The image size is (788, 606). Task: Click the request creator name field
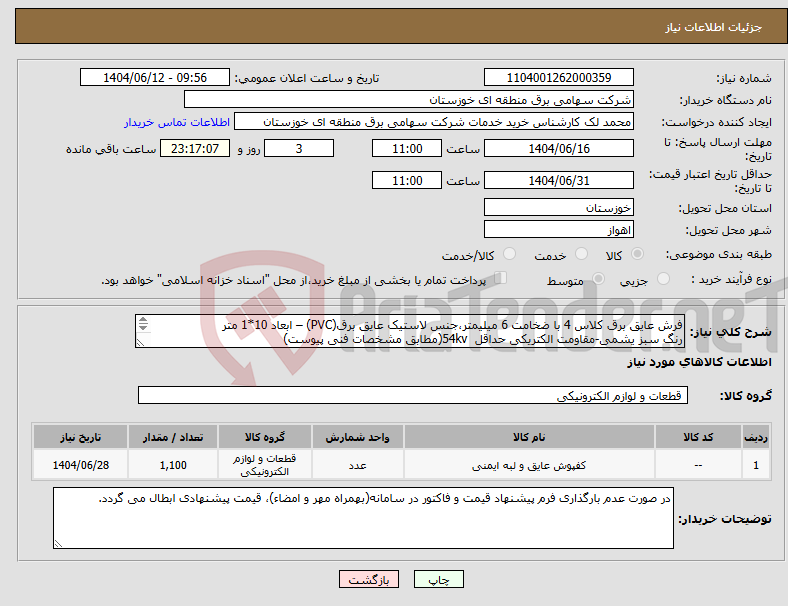point(434,122)
